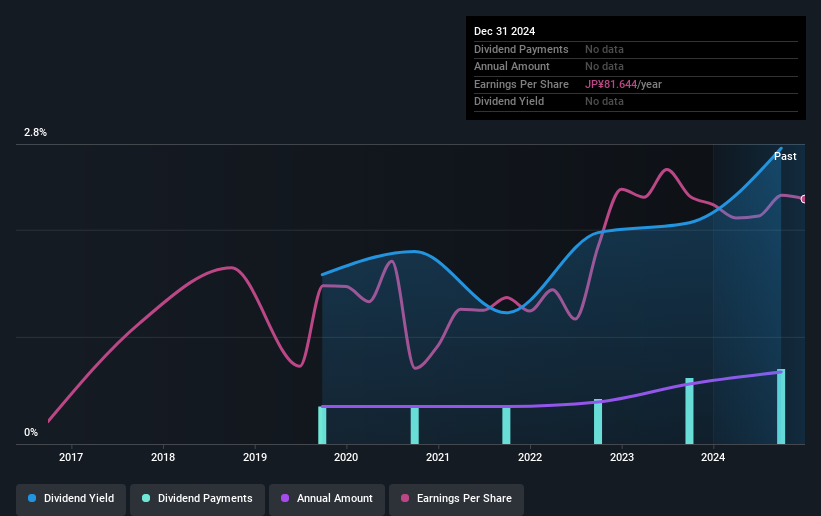821x516 pixels.
Task: Click the late-2021 dividend payment bar
Action: click(x=506, y=425)
